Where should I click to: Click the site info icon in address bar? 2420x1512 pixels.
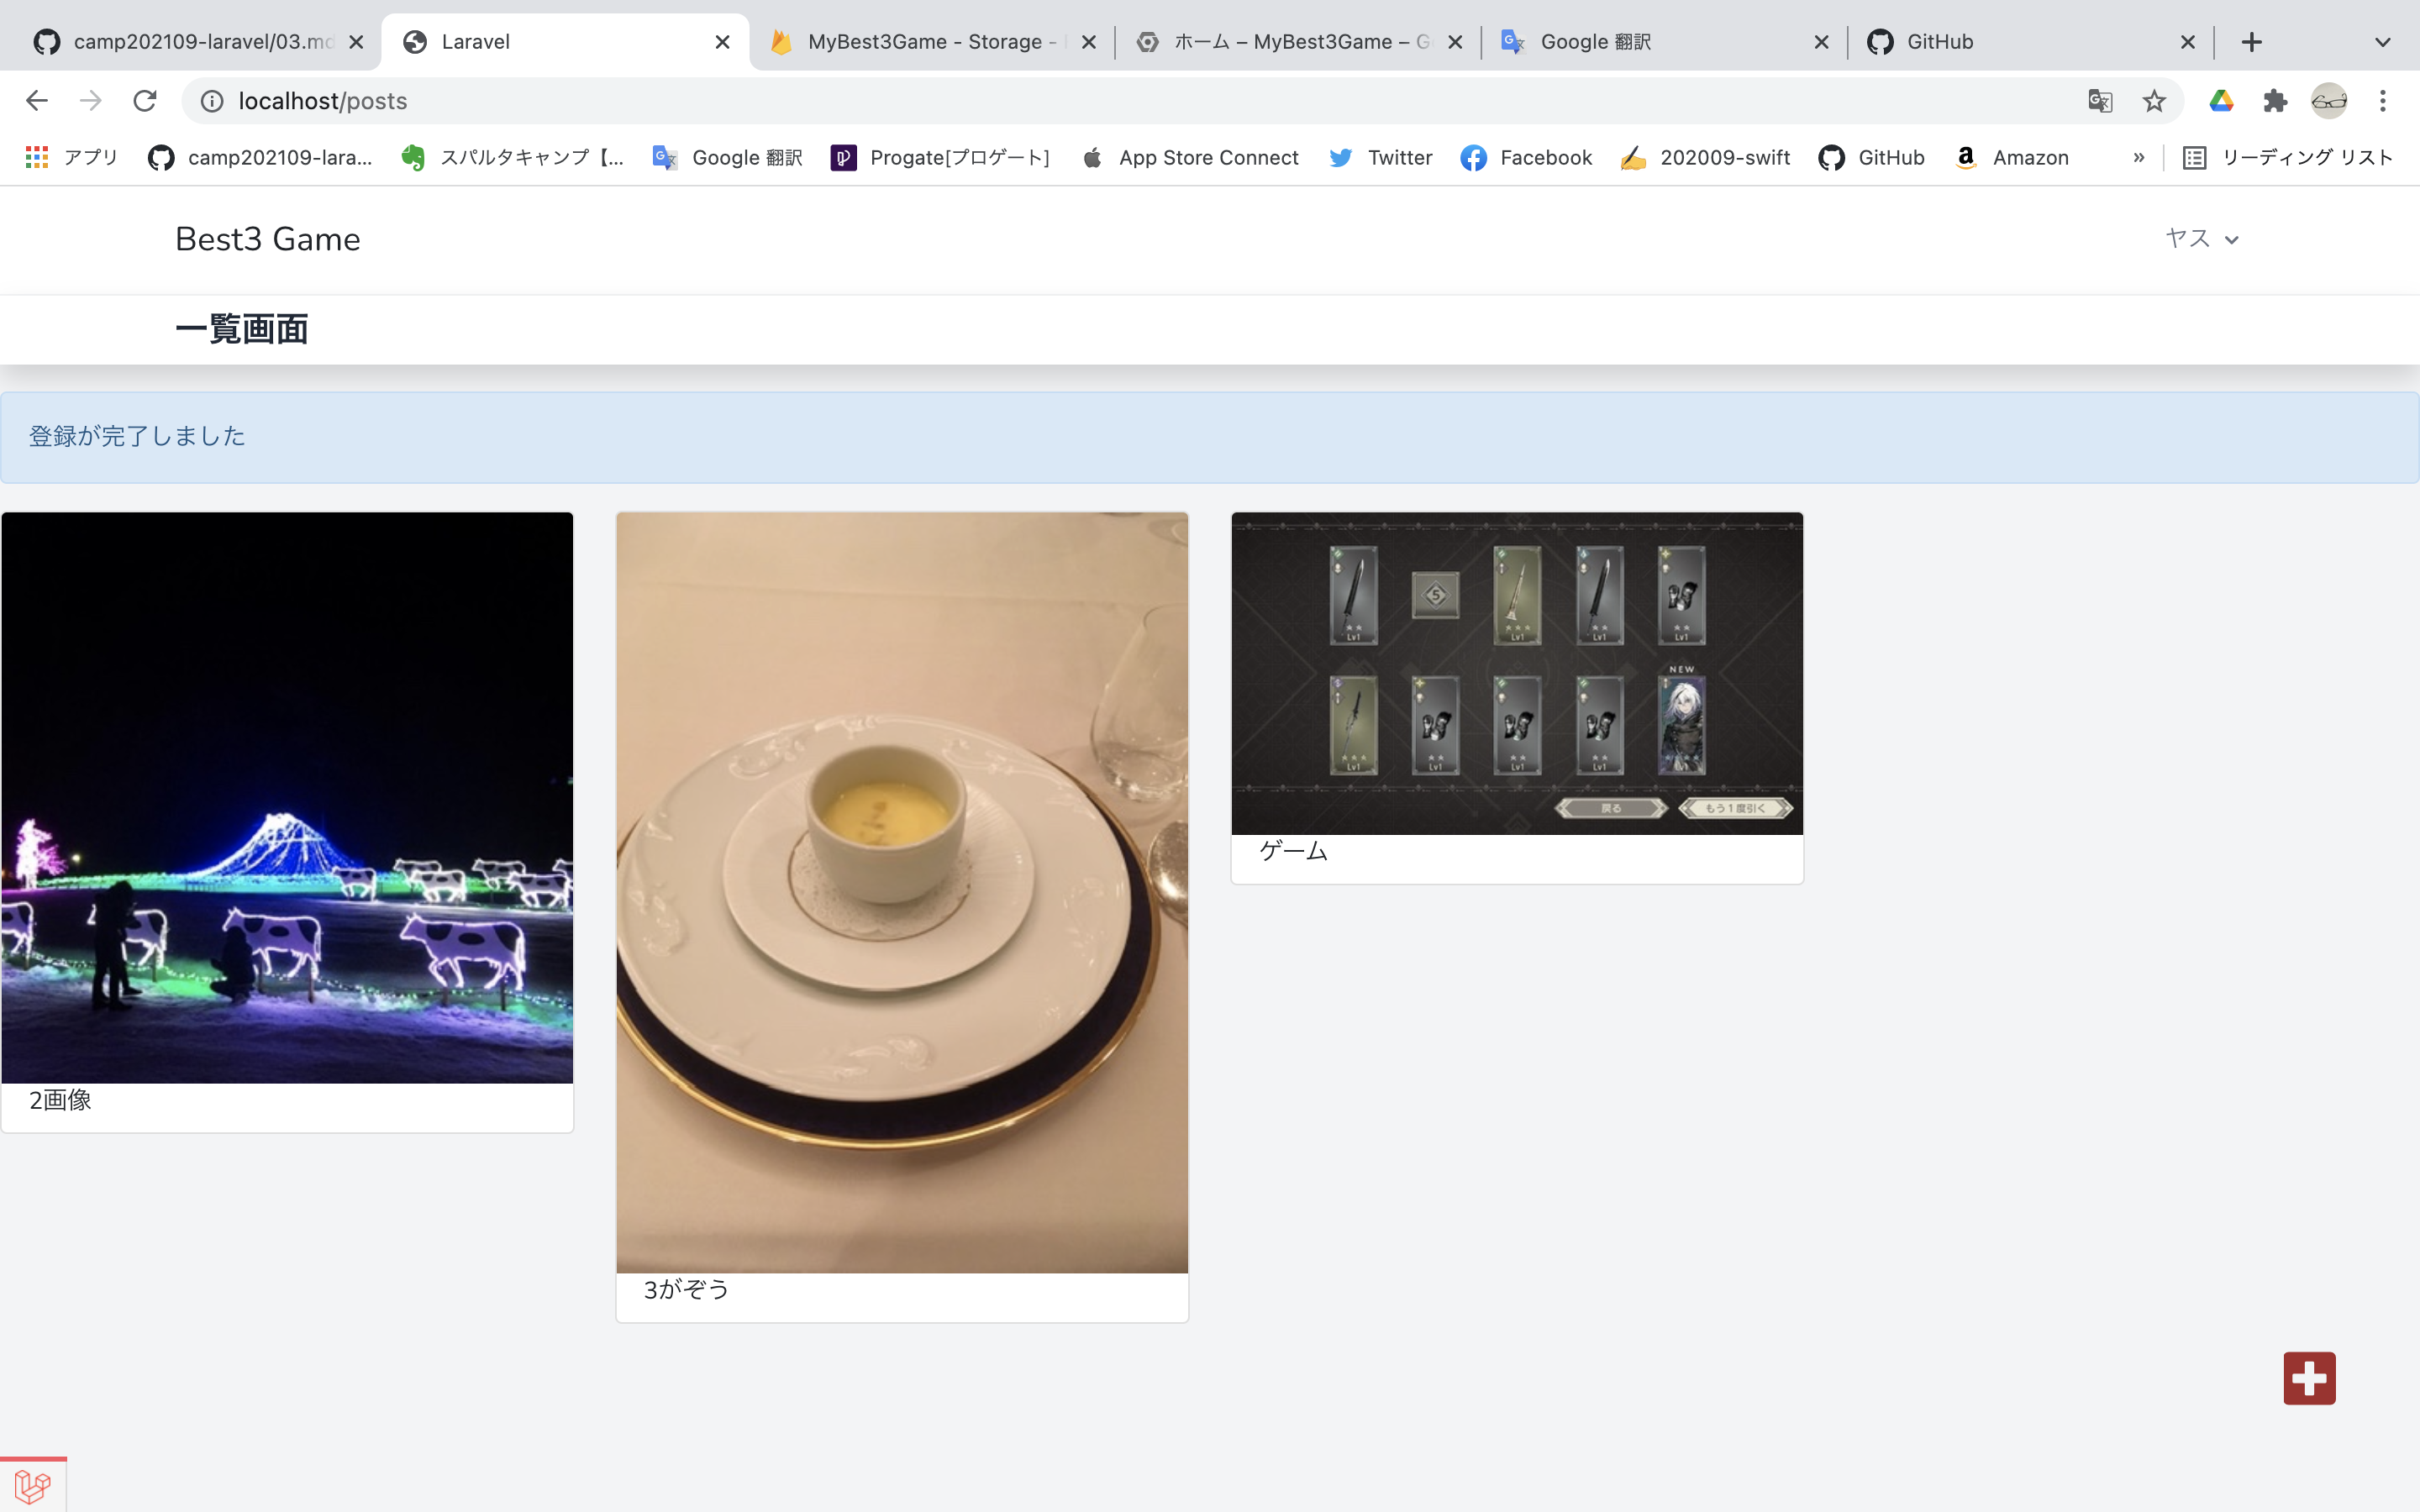(x=212, y=101)
